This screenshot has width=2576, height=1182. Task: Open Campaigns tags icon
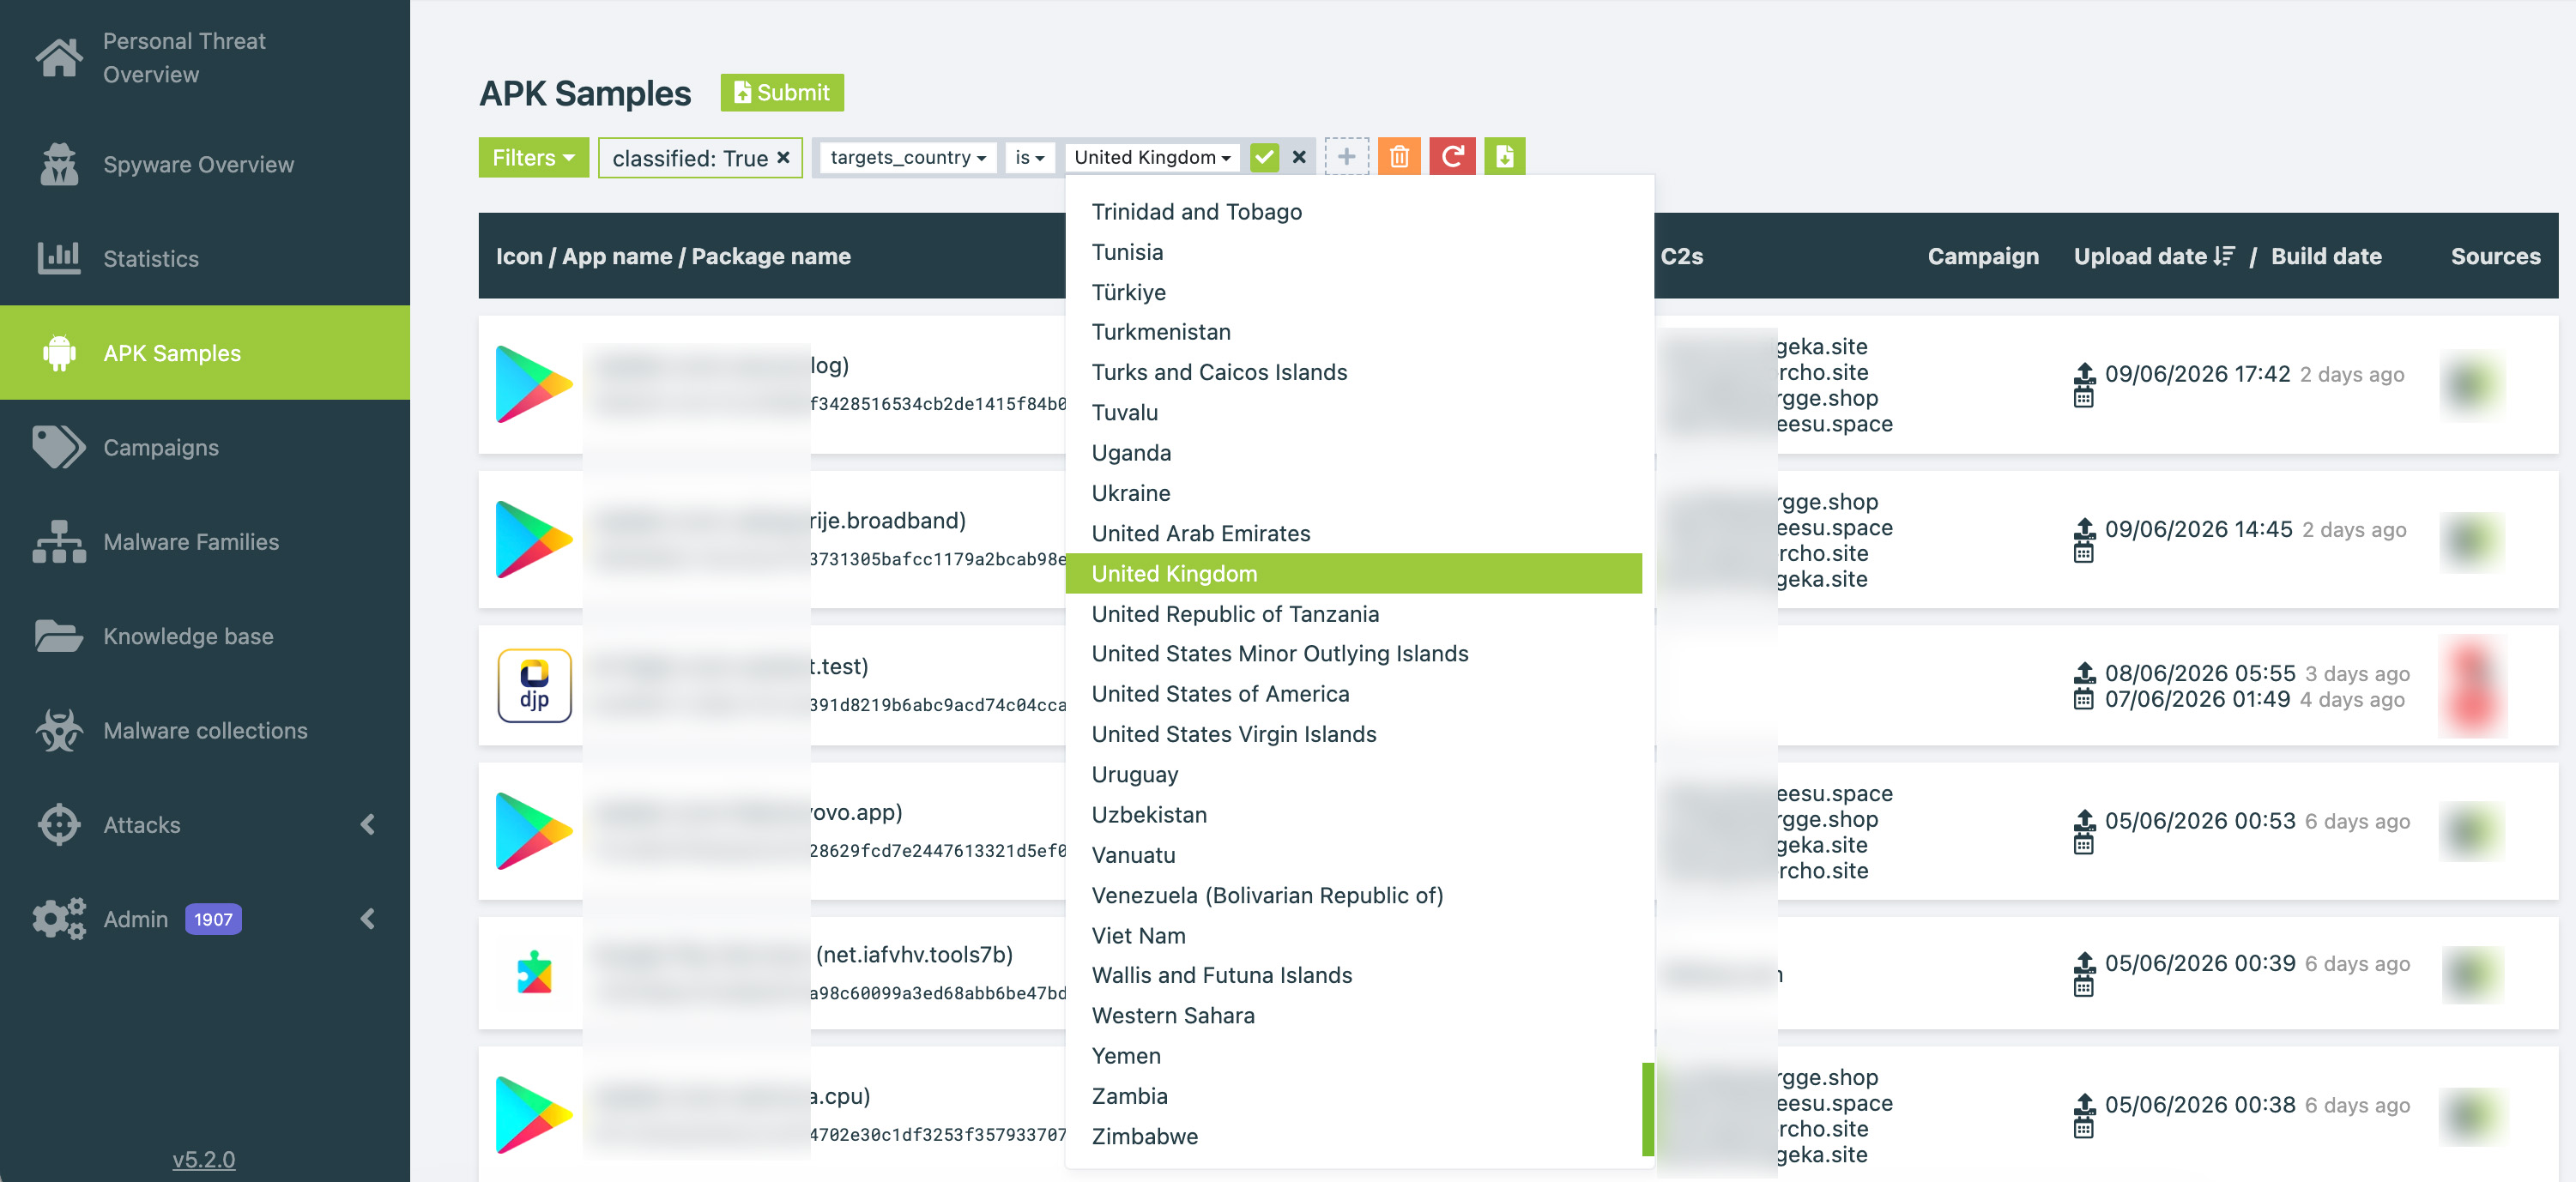point(59,447)
